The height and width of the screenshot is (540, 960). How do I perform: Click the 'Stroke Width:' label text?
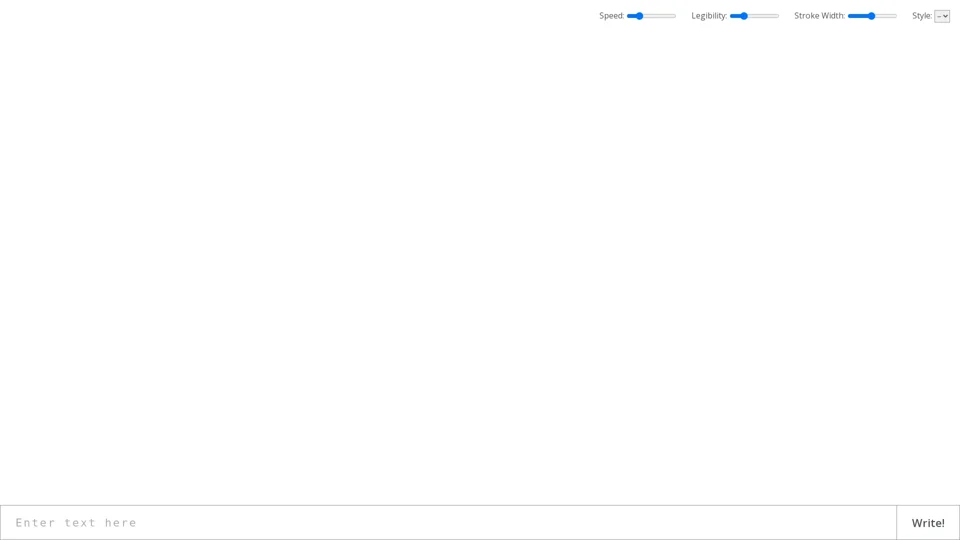(819, 16)
